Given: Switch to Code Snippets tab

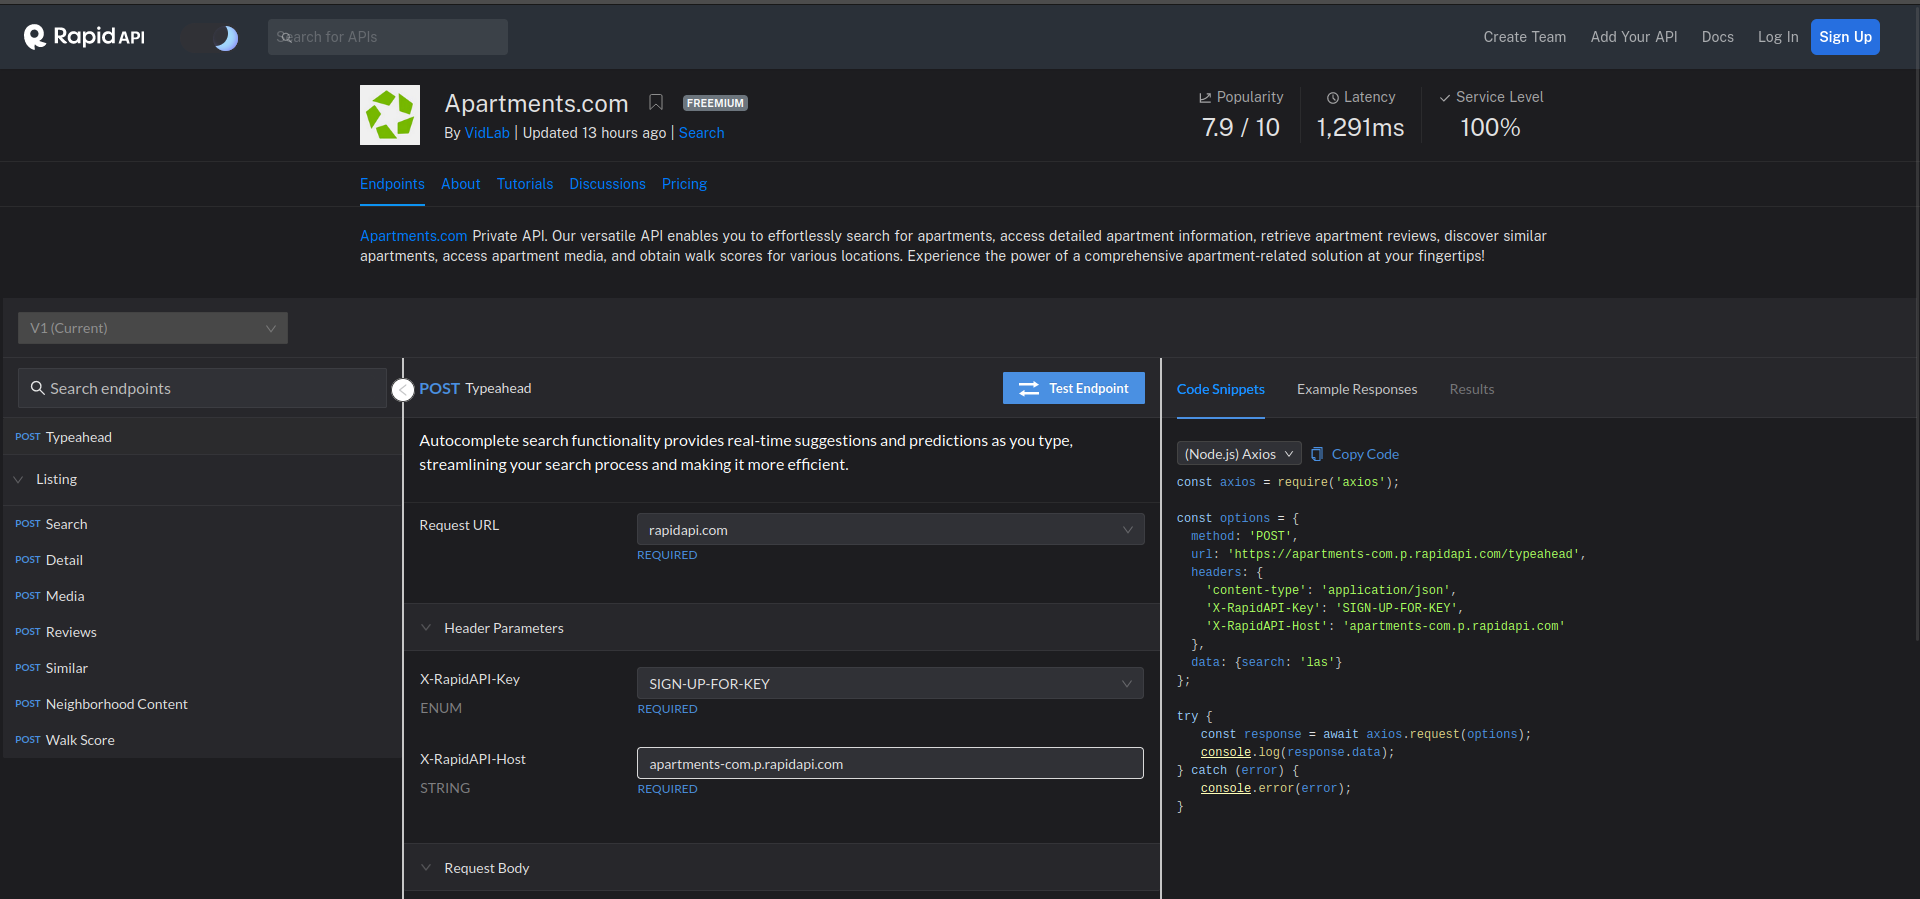Looking at the screenshot, I should 1220,389.
